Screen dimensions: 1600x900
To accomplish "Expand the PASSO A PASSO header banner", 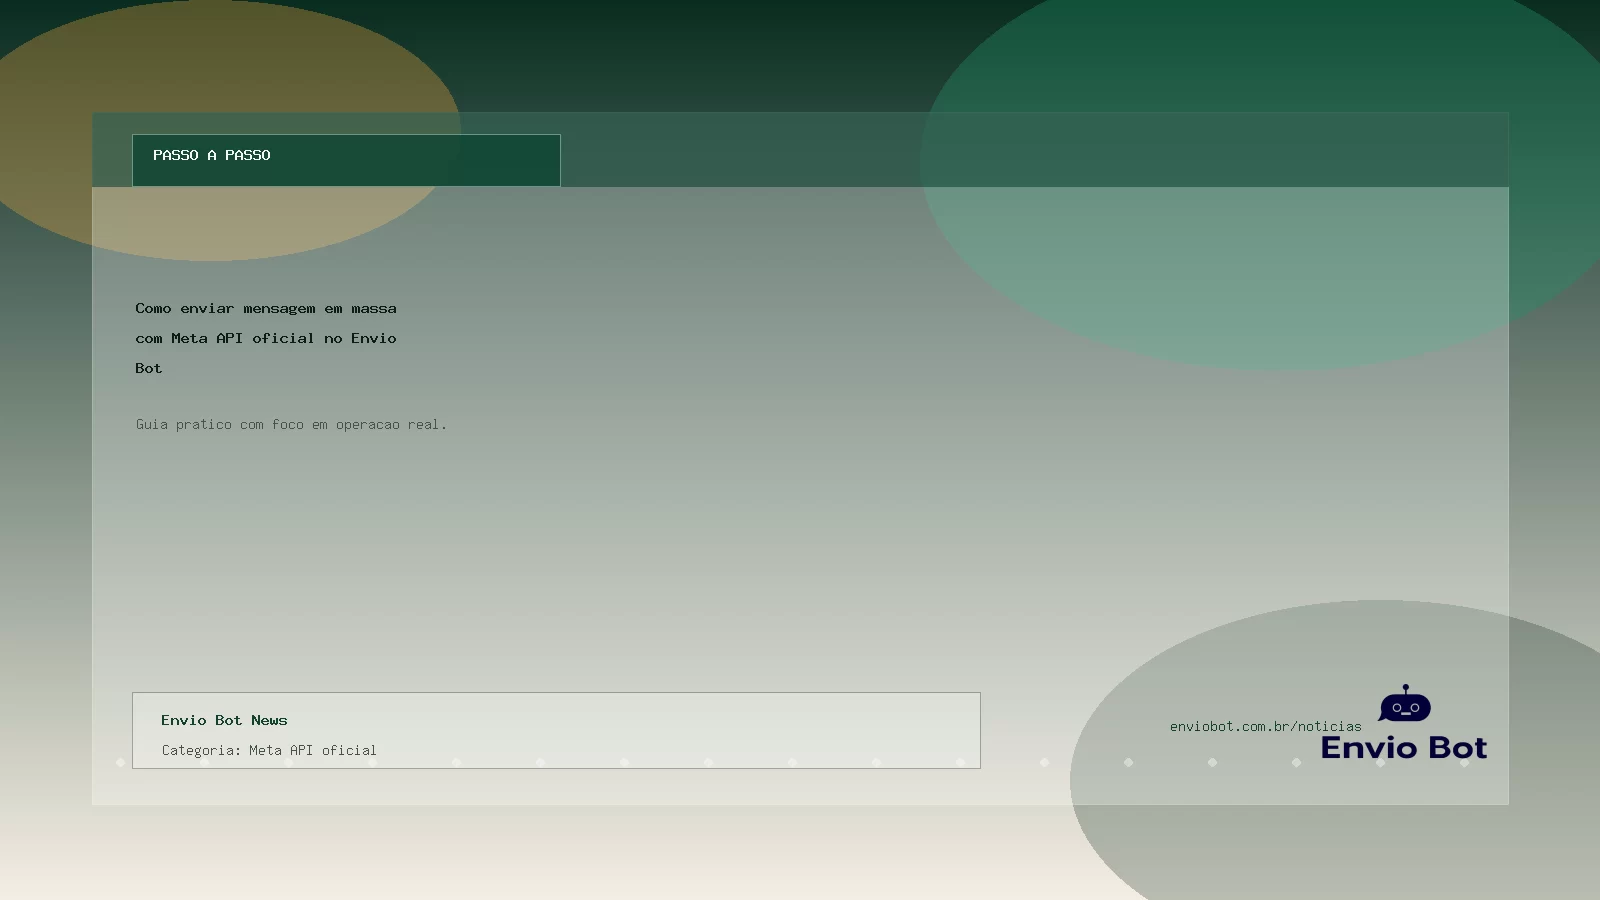I will tap(346, 160).
